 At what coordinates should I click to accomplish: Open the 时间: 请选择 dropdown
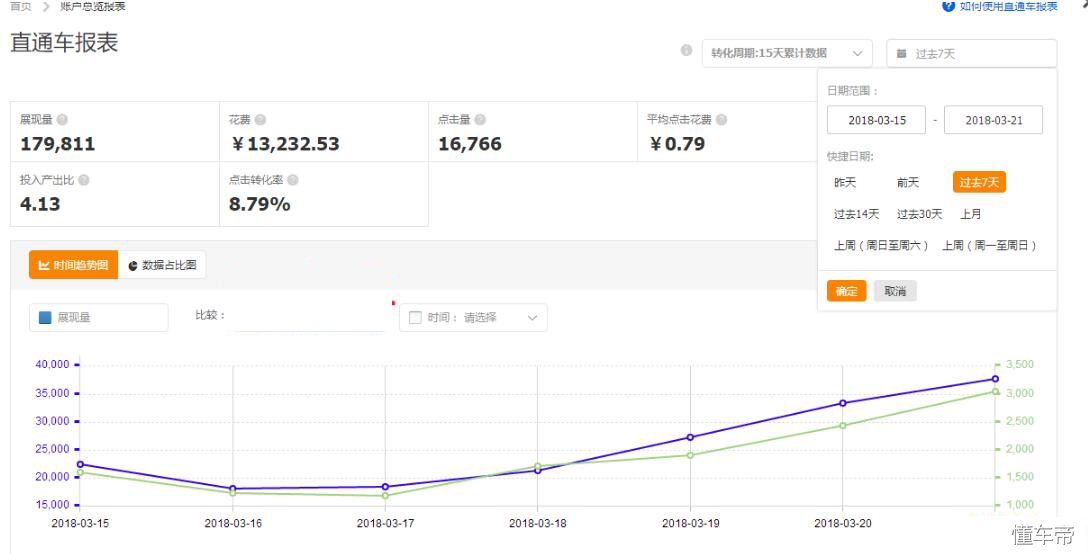coord(473,318)
